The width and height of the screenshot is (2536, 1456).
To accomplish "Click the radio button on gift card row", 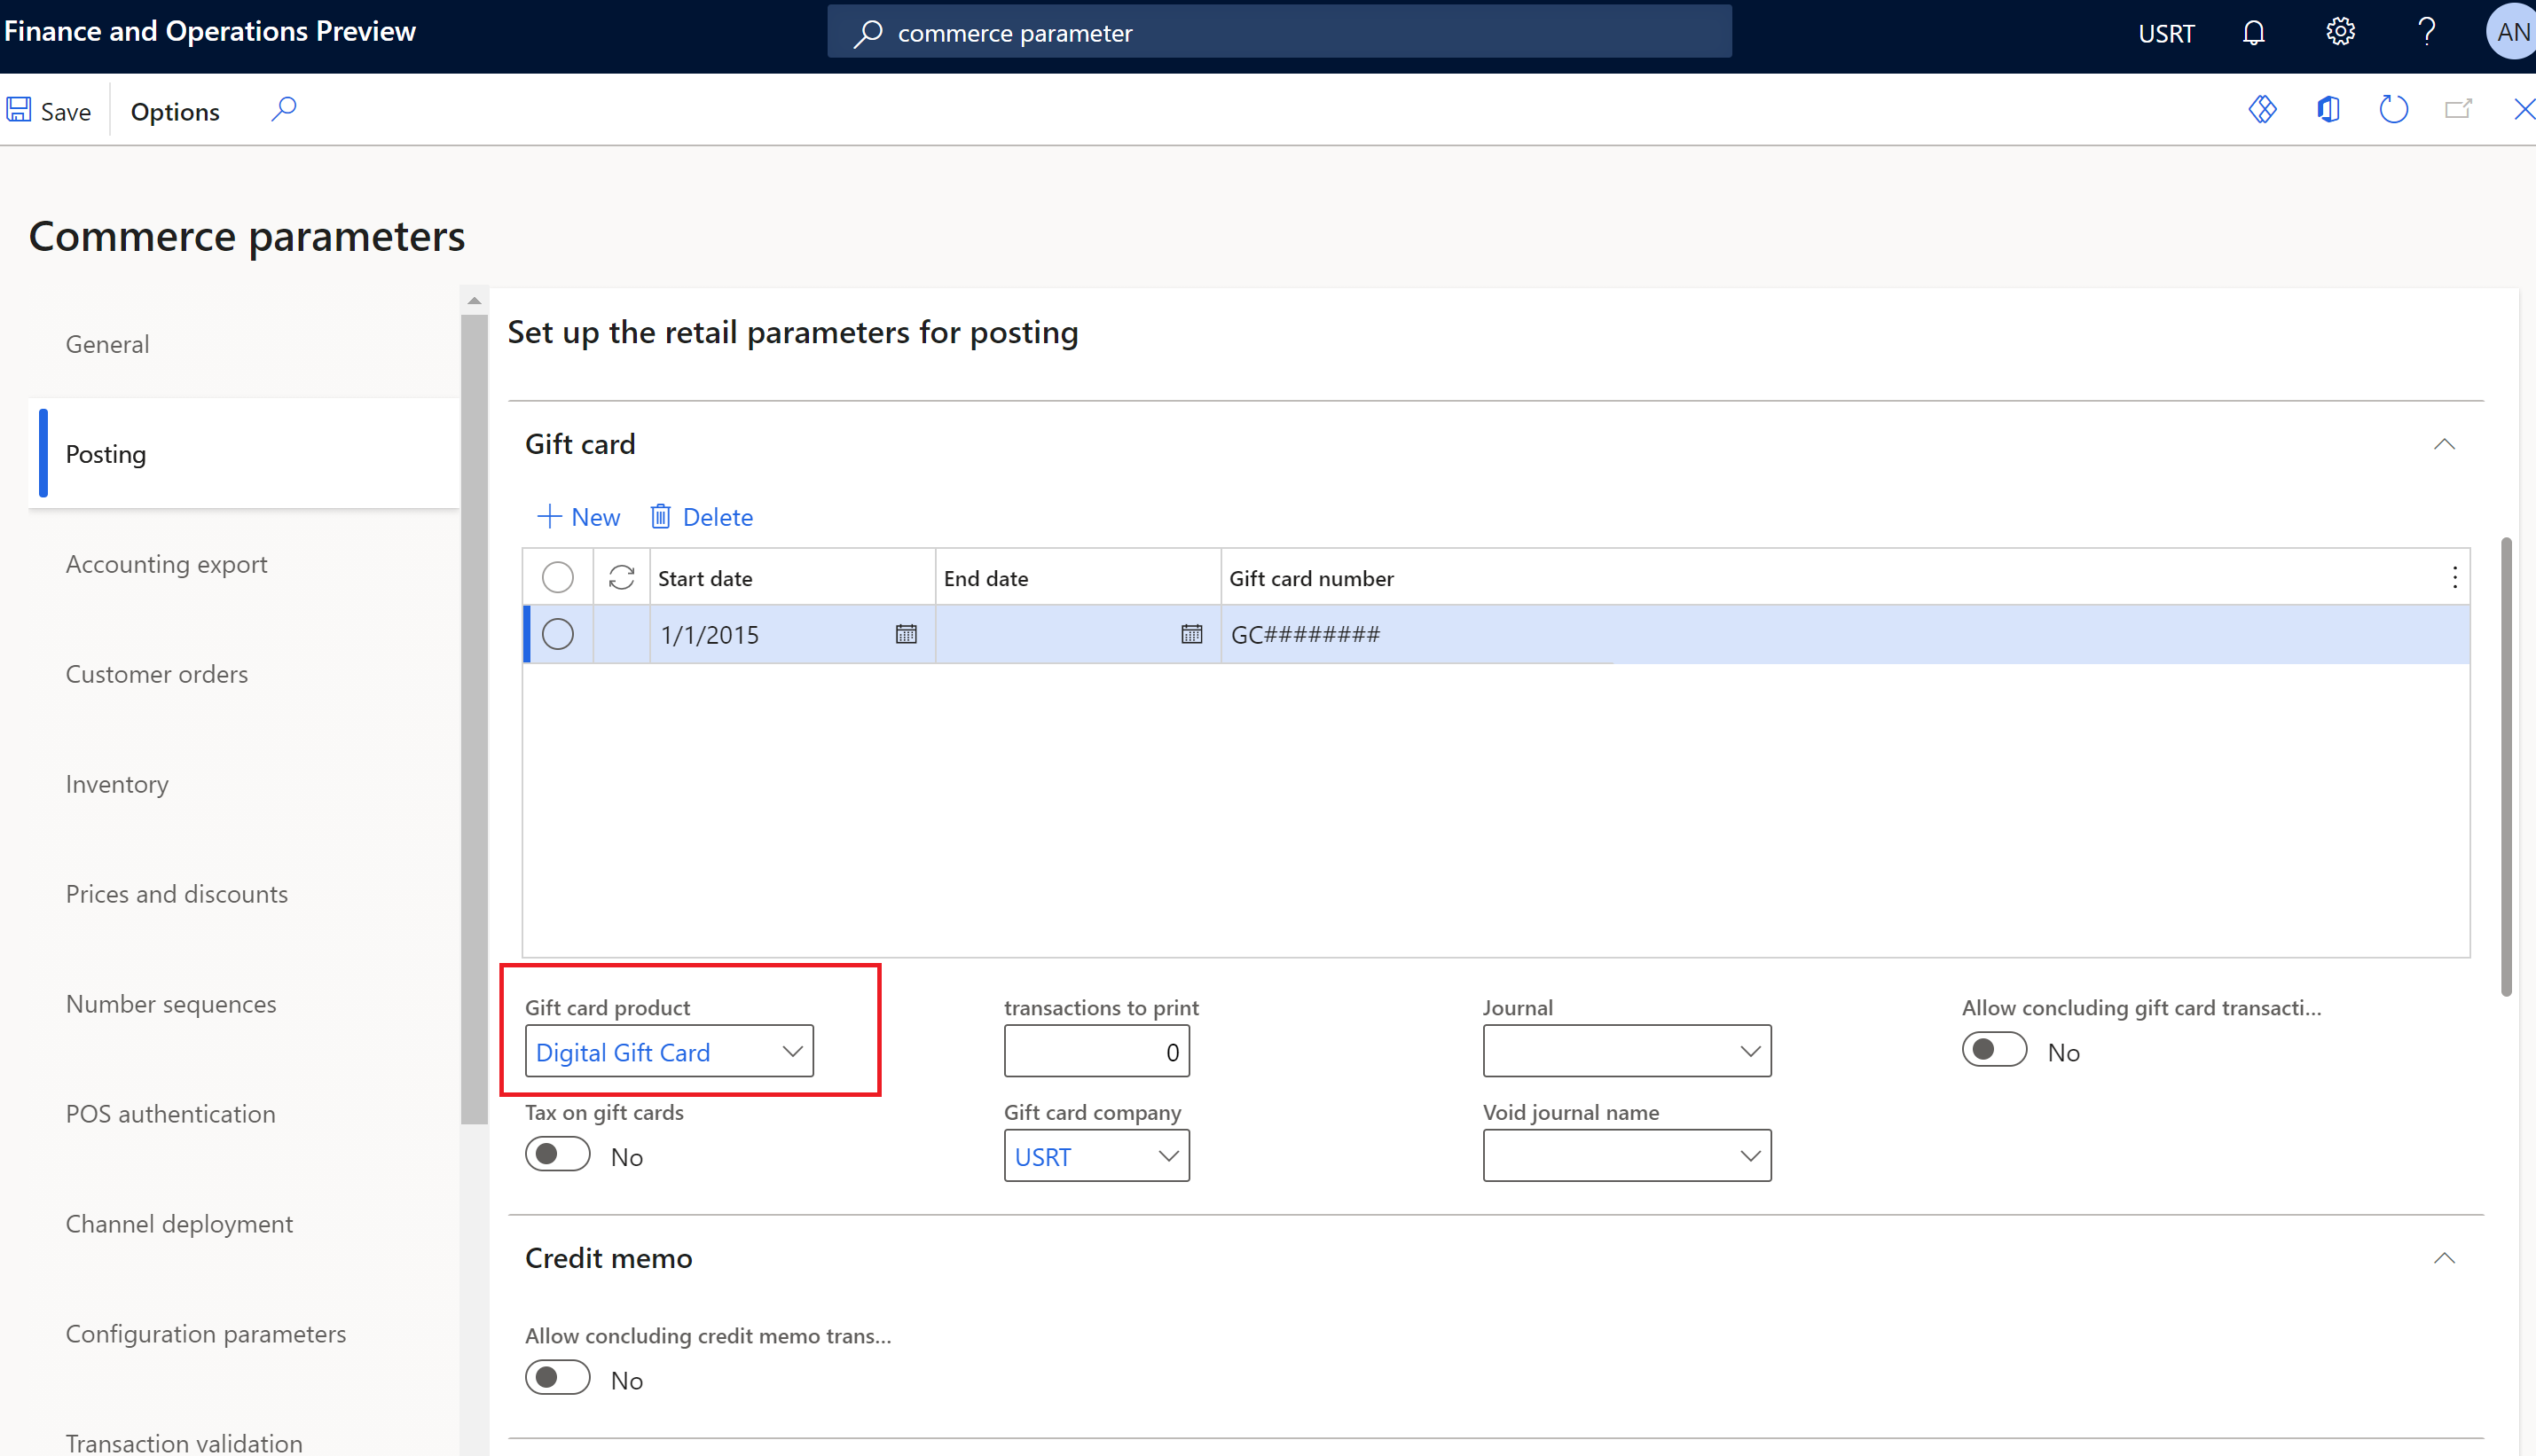I will [557, 634].
